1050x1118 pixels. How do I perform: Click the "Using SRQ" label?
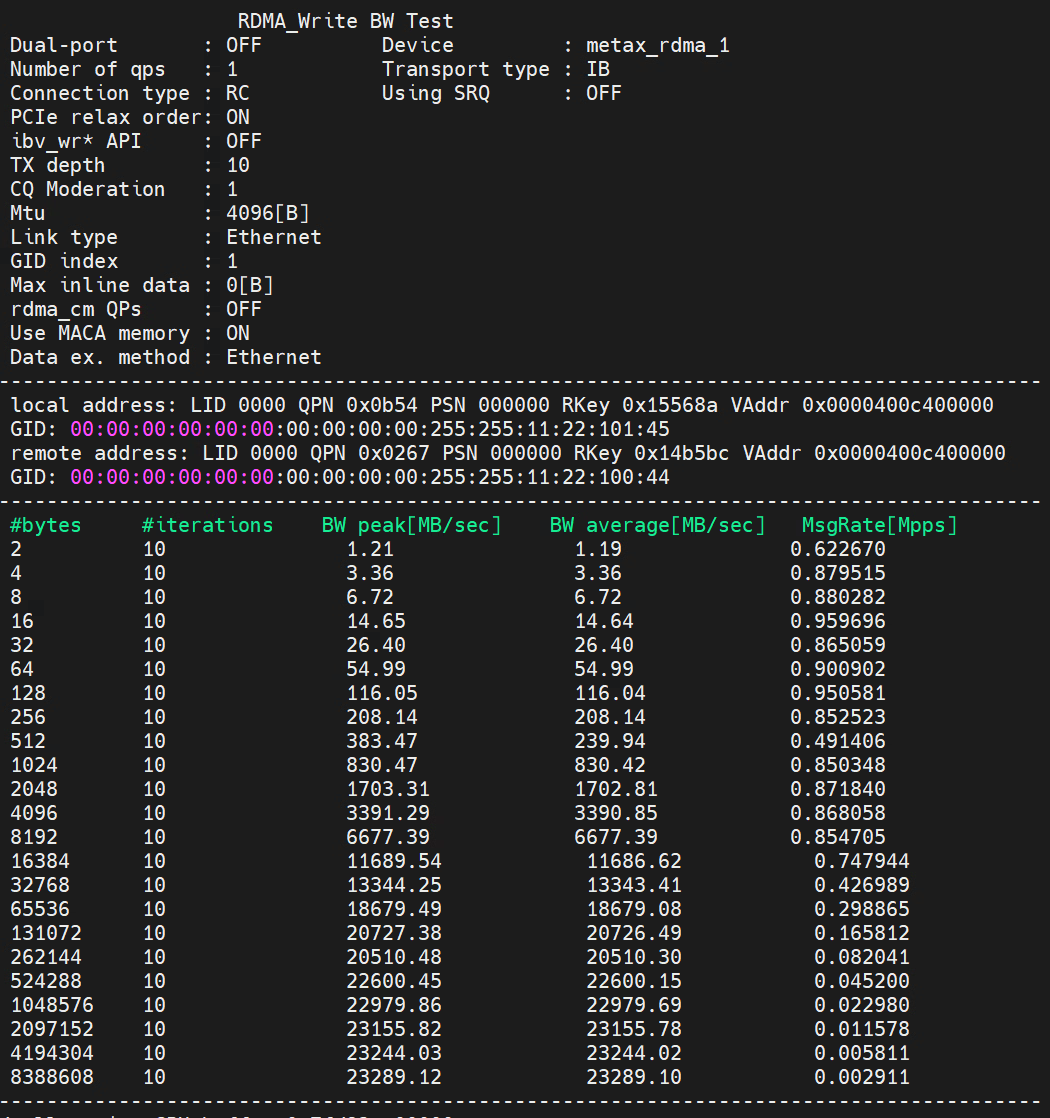coord(436,93)
